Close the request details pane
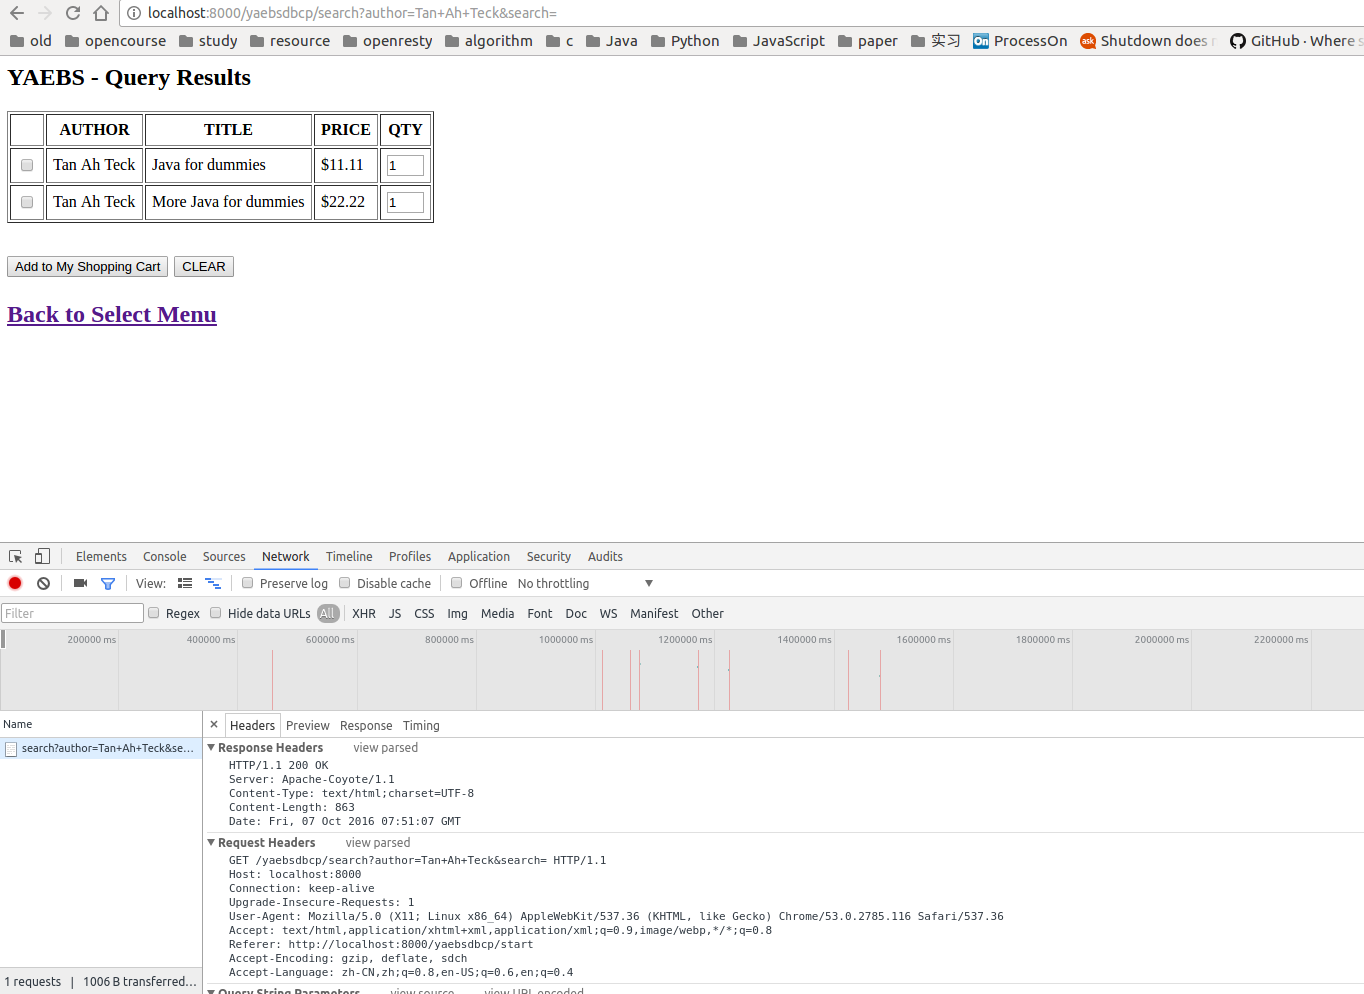The height and width of the screenshot is (994, 1364). [x=214, y=725]
